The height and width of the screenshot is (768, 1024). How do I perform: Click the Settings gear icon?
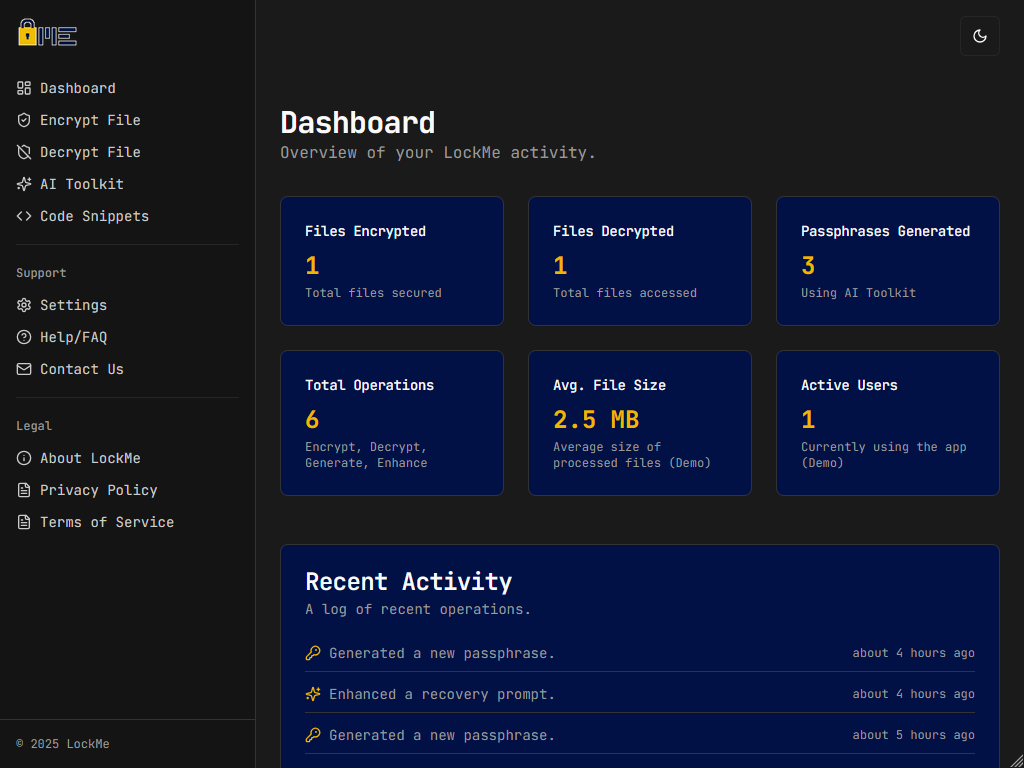click(x=24, y=305)
